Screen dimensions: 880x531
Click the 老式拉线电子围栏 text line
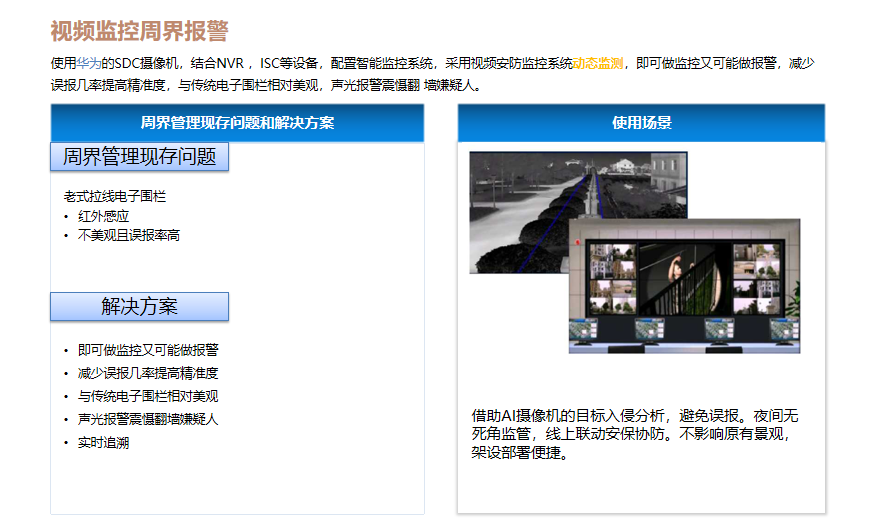(115, 196)
